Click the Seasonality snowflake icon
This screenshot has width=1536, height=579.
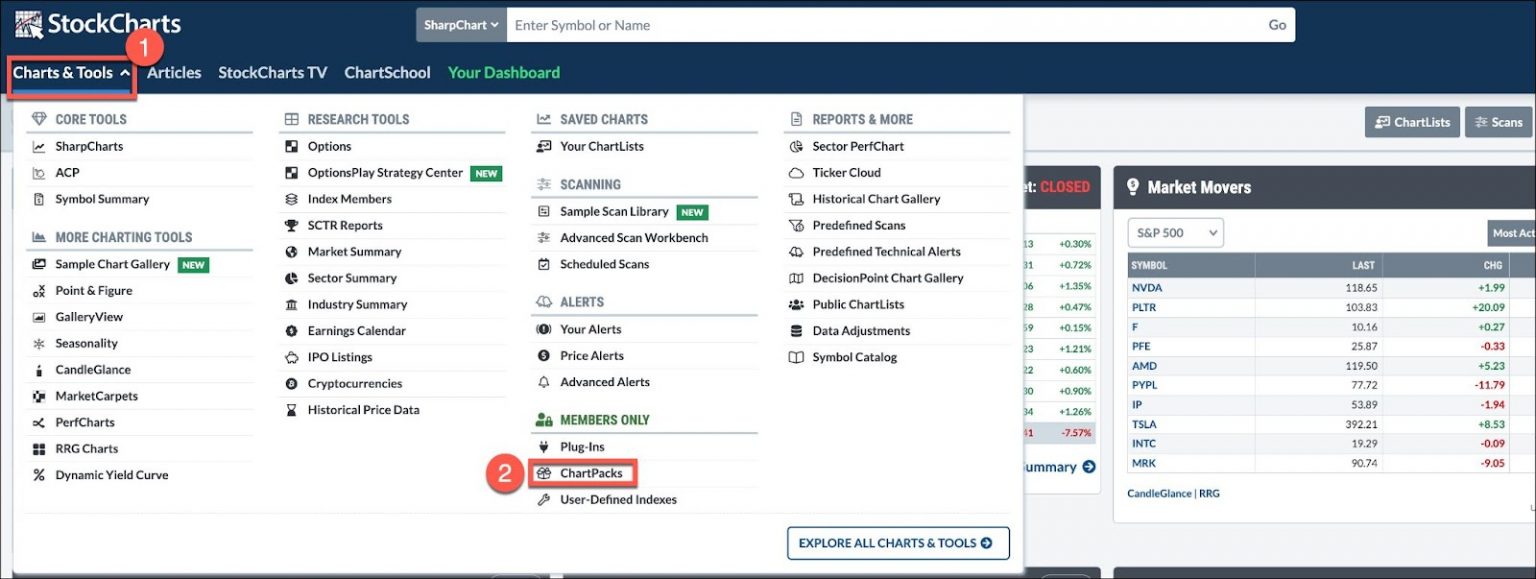[39, 343]
